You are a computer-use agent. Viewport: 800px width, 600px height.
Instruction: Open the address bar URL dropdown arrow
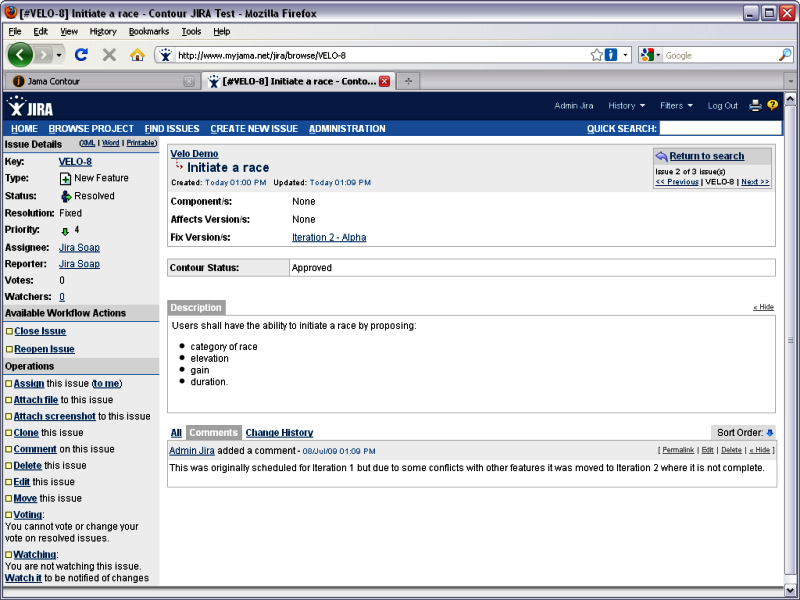[625, 55]
